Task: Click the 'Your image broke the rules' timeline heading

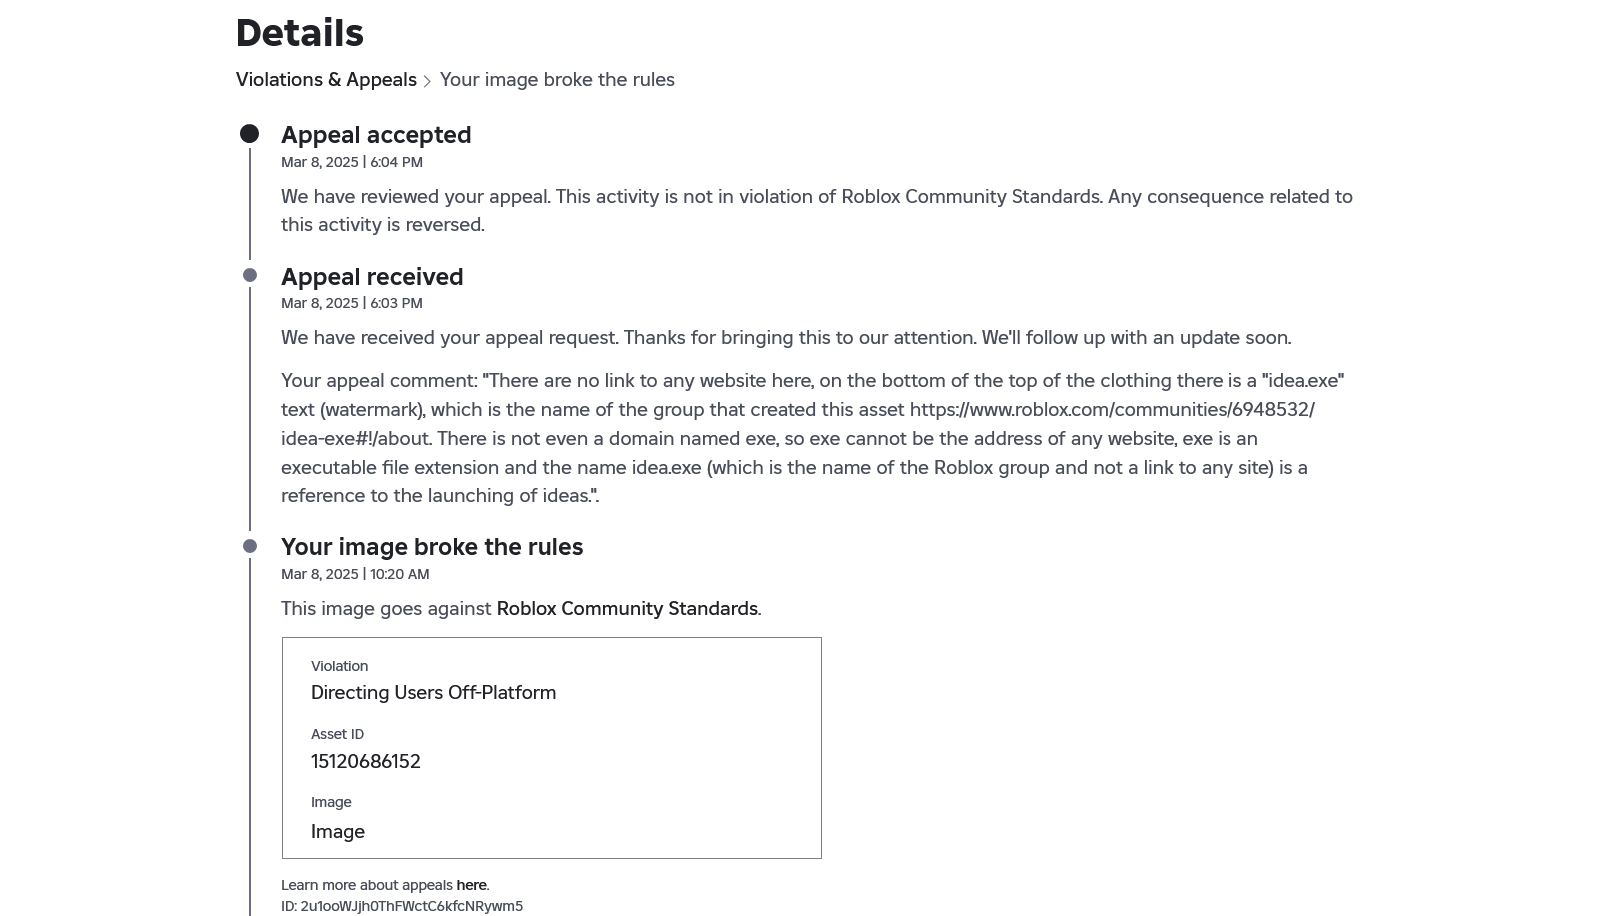Action: (432, 547)
